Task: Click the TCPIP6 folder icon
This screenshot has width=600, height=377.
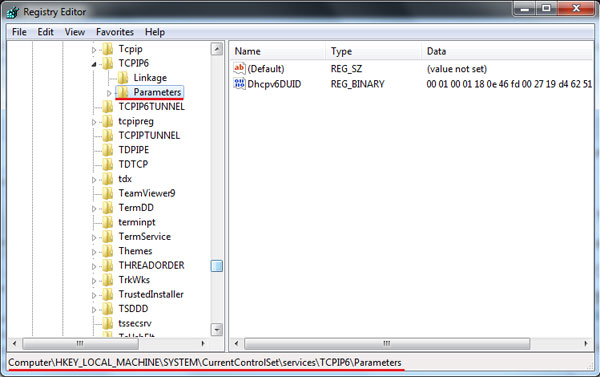Action: point(108,63)
